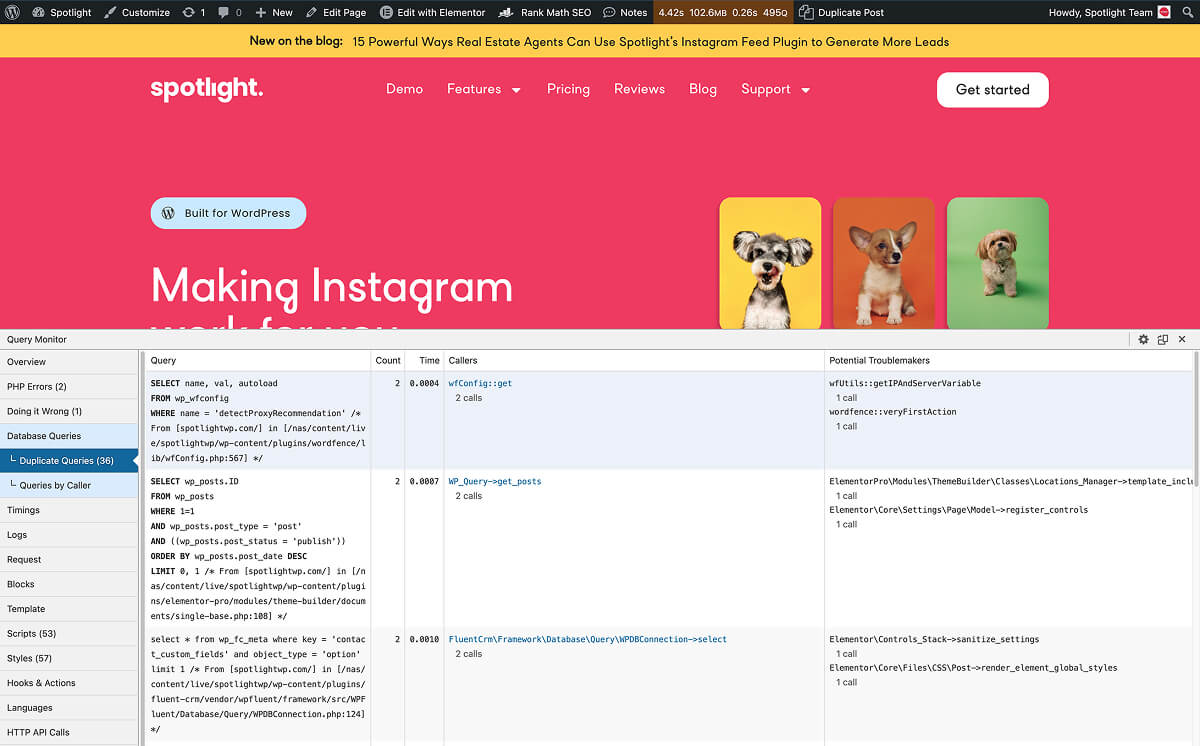Click wfUtils::getIPAndServerVariable troublemaker entry
The width and height of the screenshot is (1200, 746).
[905, 383]
